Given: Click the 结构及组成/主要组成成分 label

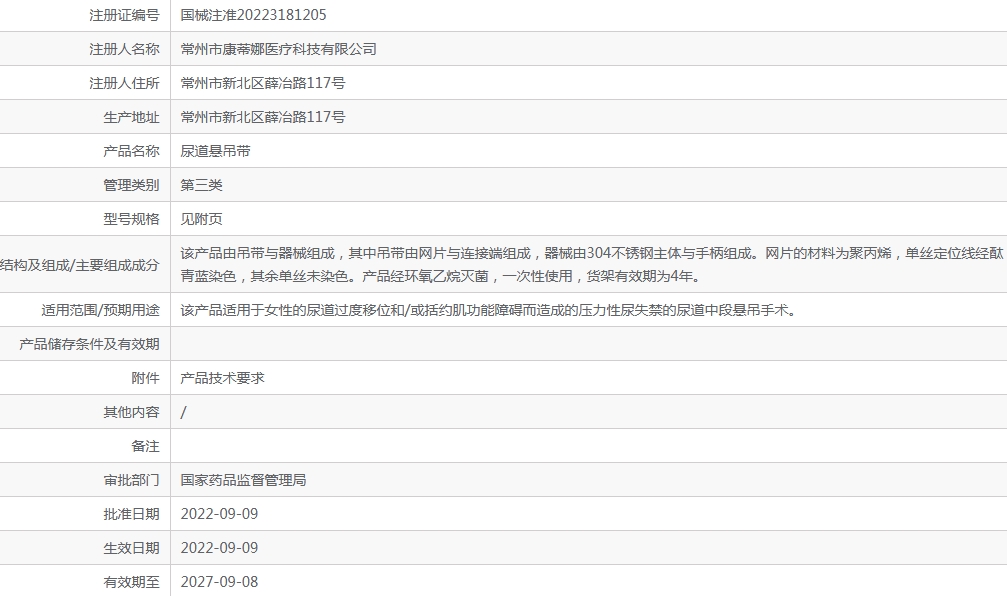Looking at the screenshot, I should point(80,265).
